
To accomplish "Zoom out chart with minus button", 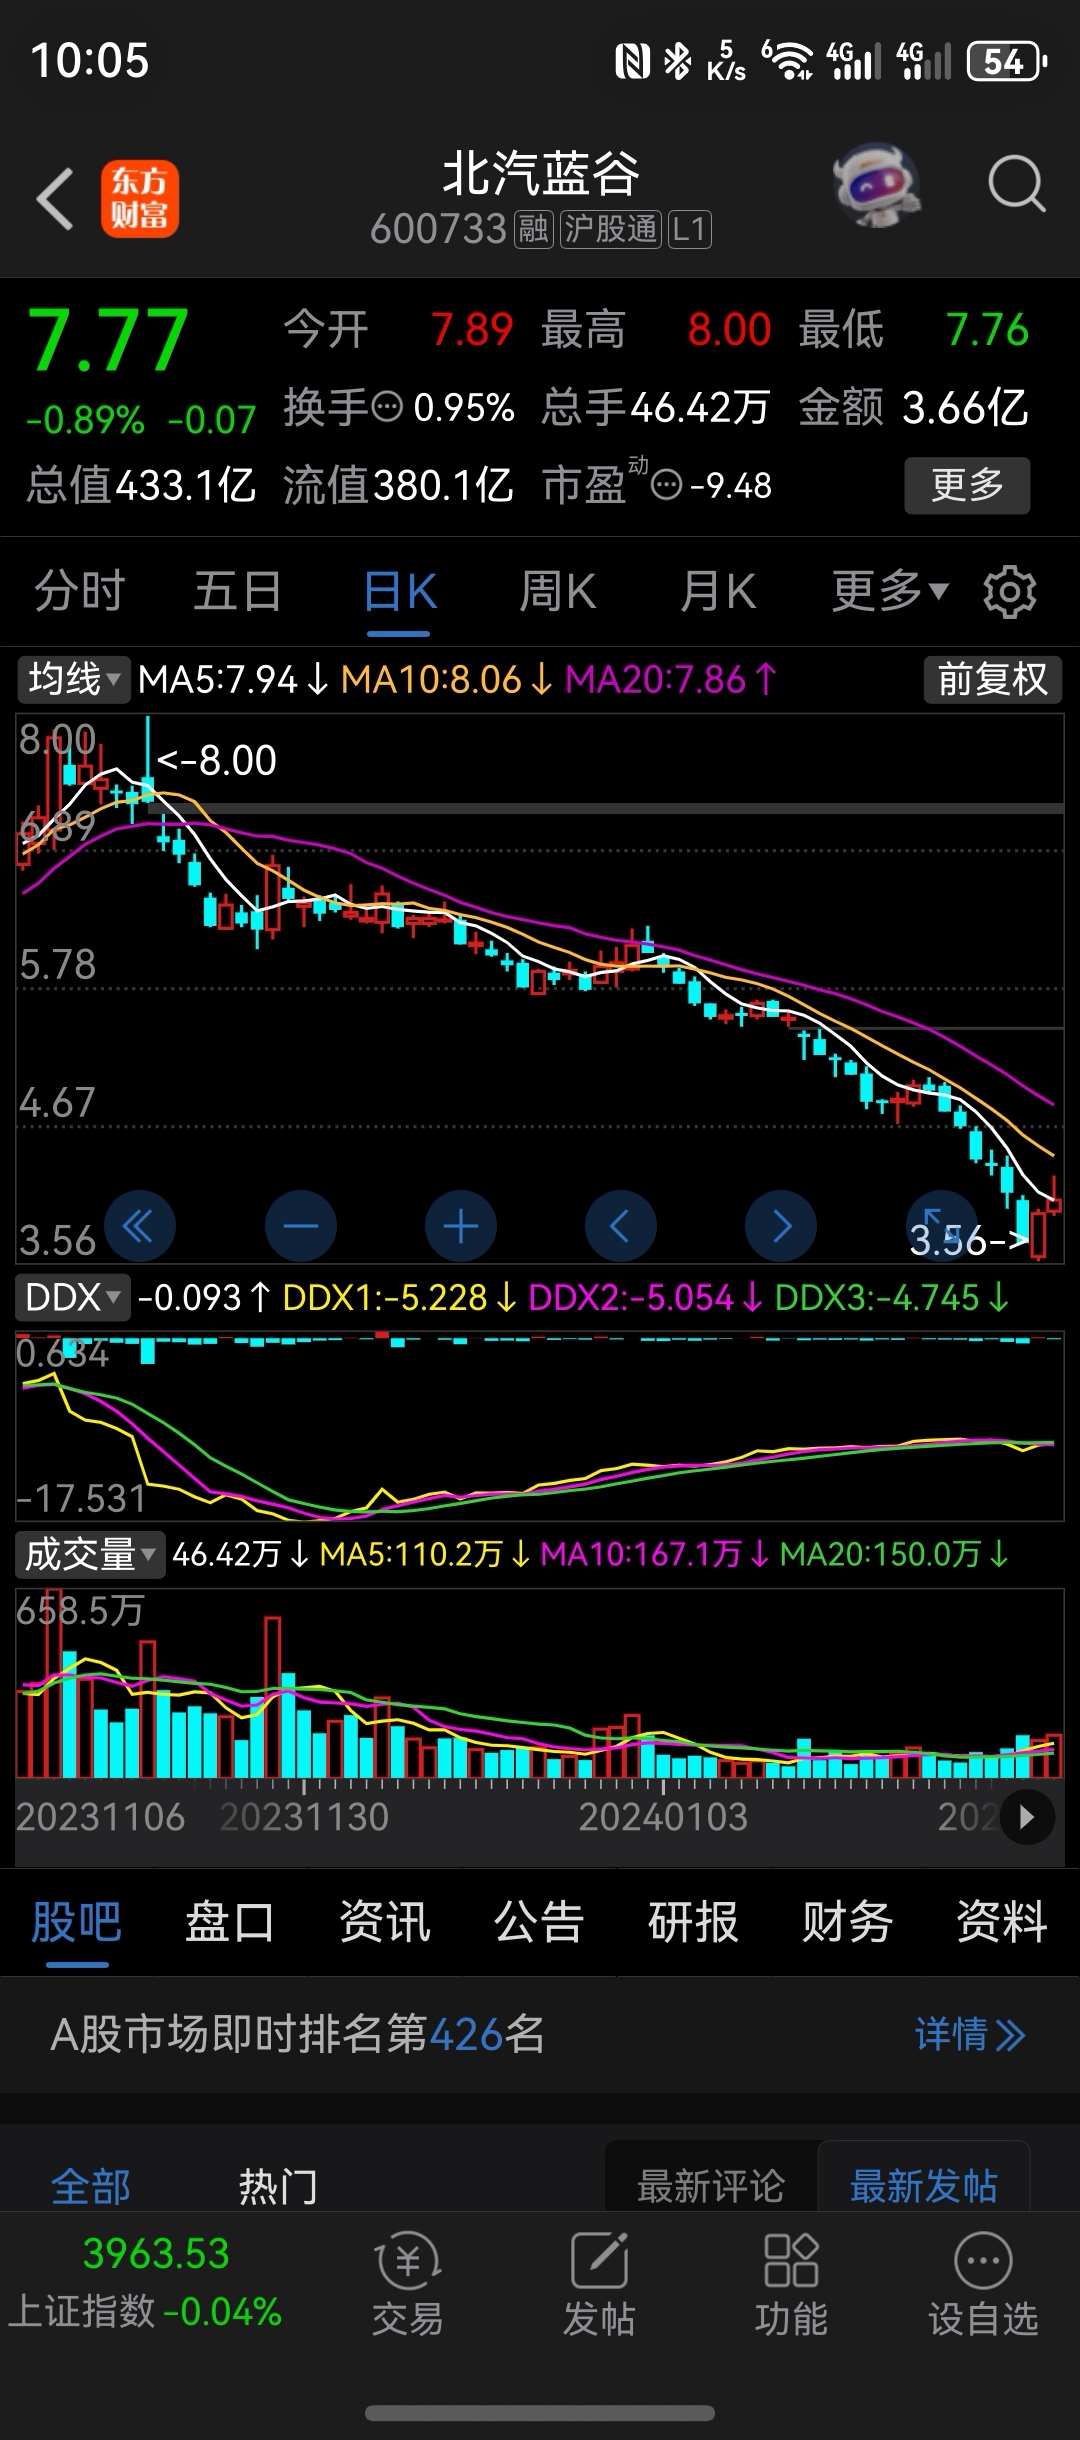I will [x=300, y=1225].
